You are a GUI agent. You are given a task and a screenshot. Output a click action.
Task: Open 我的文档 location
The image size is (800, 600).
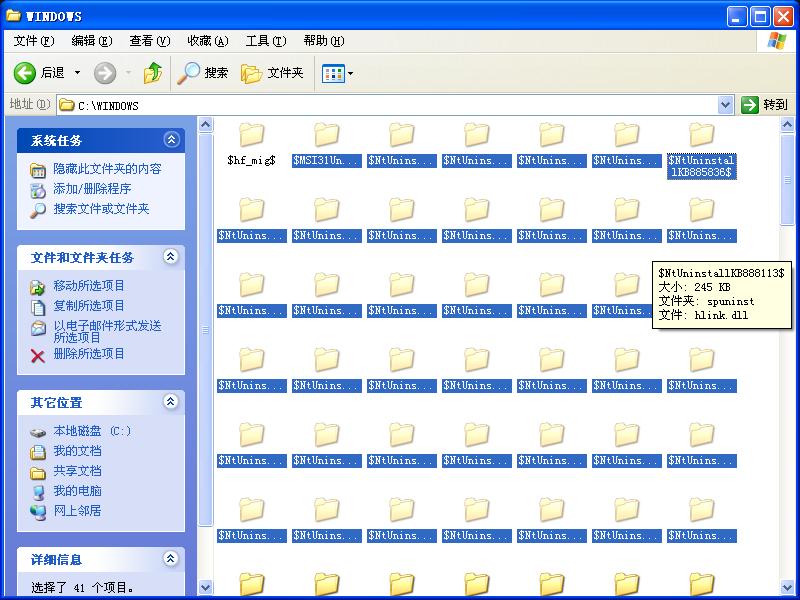click(x=77, y=451)
